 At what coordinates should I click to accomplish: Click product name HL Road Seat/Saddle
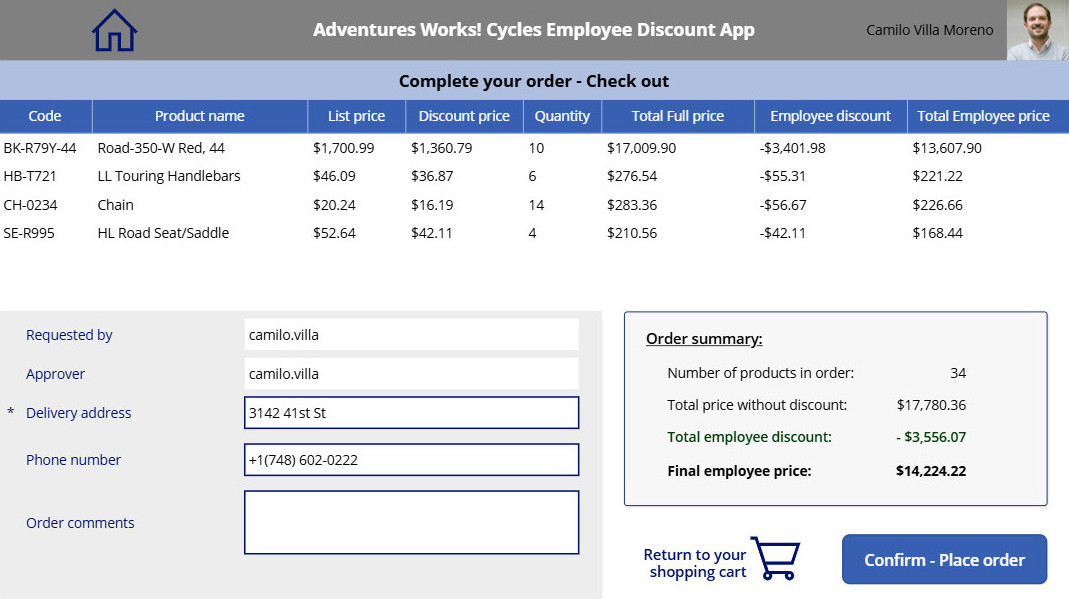pos(163,233)
